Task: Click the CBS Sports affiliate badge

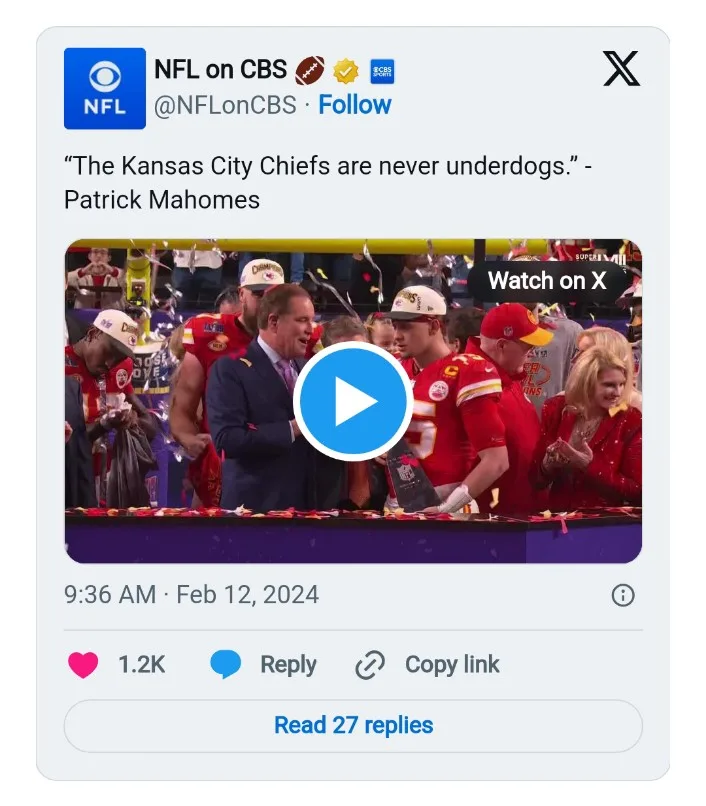Action: click(382, 71)
